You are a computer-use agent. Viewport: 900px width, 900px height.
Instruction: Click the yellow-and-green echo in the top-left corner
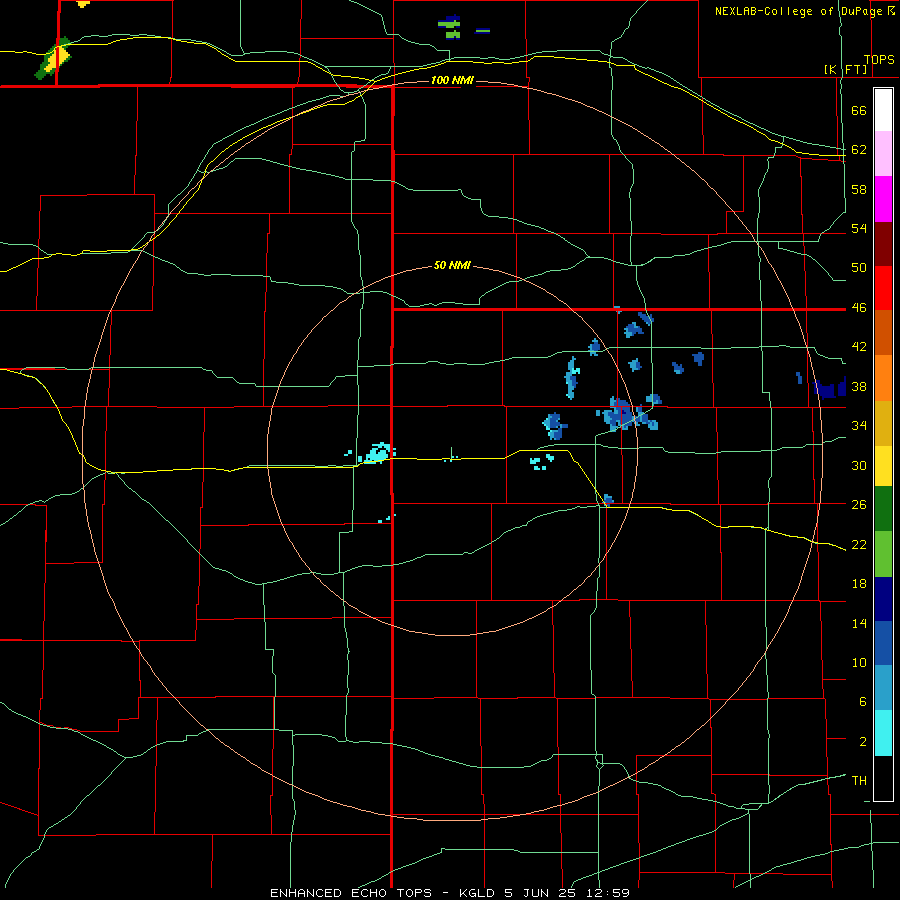point(55,58)
